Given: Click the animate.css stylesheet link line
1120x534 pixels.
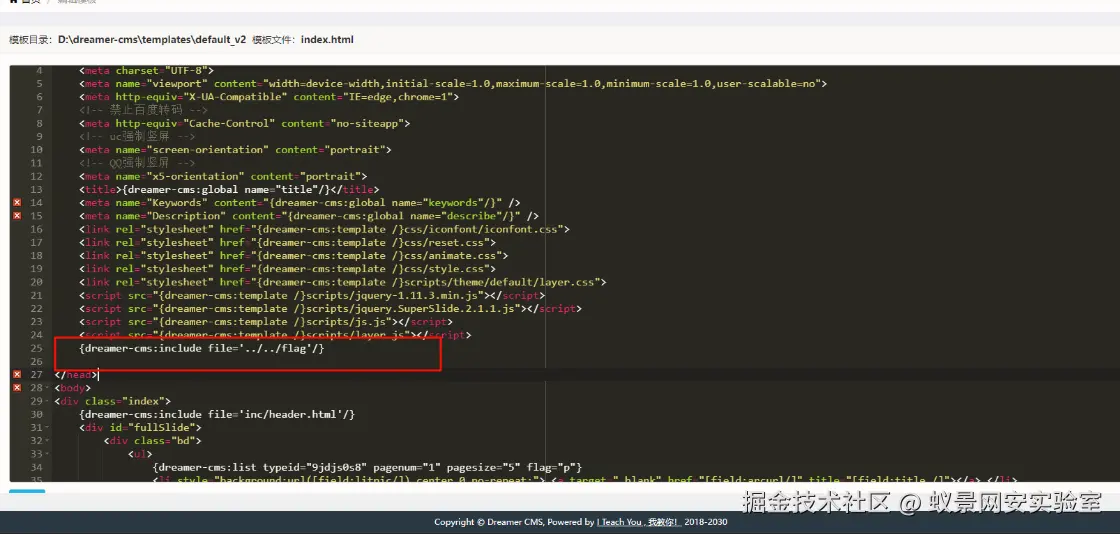Looking at the screenshot, I should coord(294,256).
